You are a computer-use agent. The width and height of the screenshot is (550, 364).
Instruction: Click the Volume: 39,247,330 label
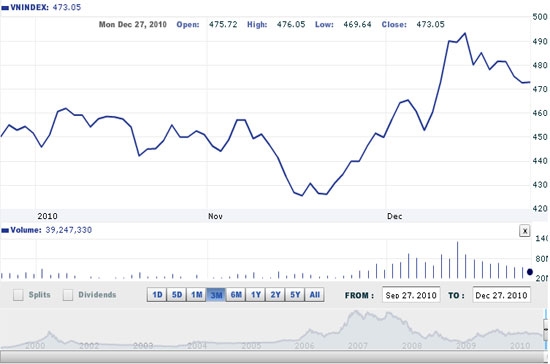click(51, 230)
